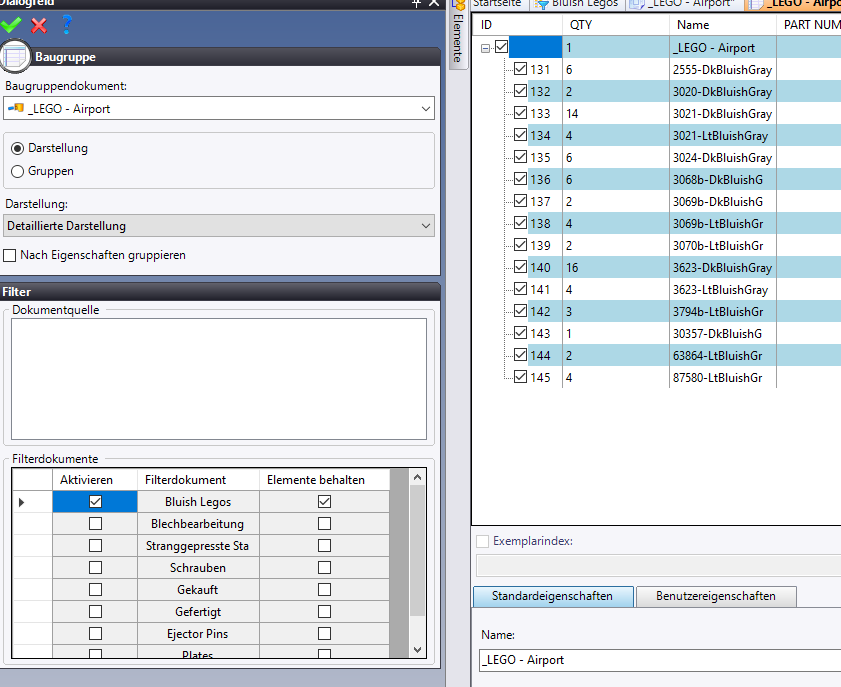Viewport: 841px width, 687px height.
Task: Click the 3794b-LtBluishGr name cell
Action: pyautogui.click(x=722, y=311)
